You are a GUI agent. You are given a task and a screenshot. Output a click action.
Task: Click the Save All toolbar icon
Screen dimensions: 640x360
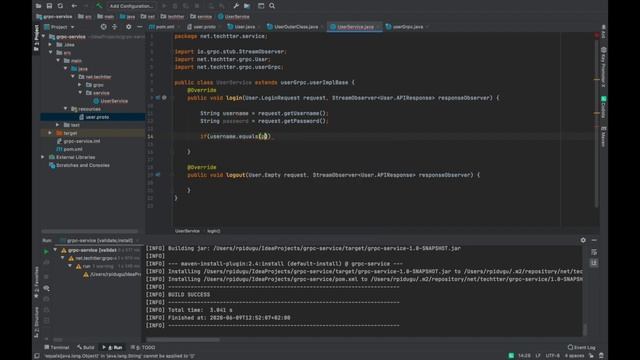tap(49, 6)
